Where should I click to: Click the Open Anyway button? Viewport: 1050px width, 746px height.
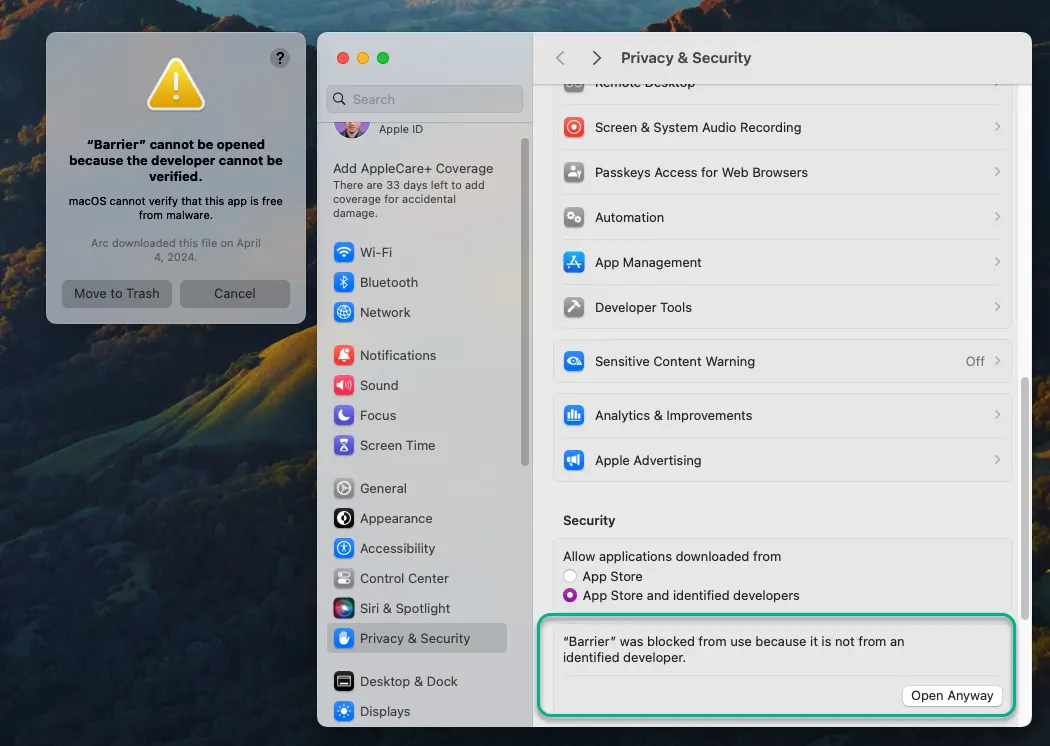coord(952,696)
